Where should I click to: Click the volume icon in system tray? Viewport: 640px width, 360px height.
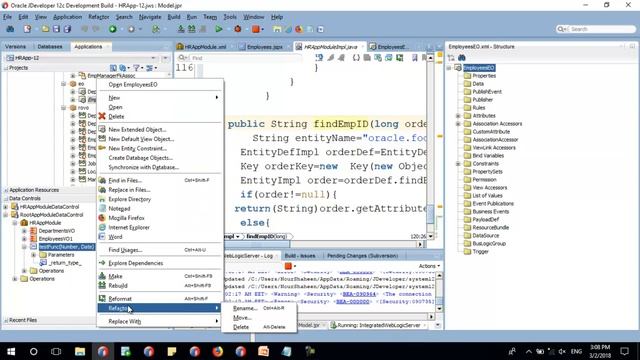562,351
